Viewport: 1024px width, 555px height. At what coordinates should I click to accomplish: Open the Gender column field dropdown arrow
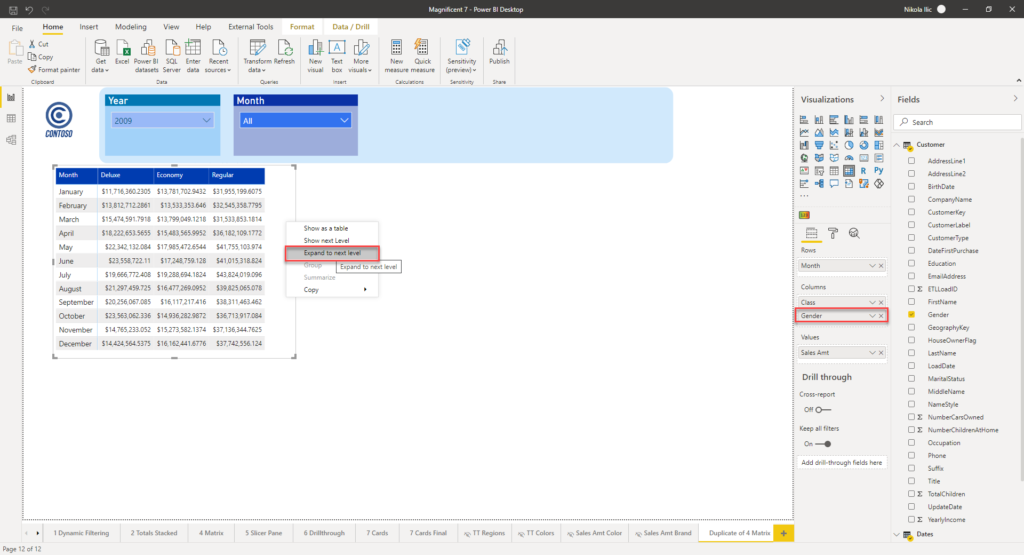pos(872,316)
